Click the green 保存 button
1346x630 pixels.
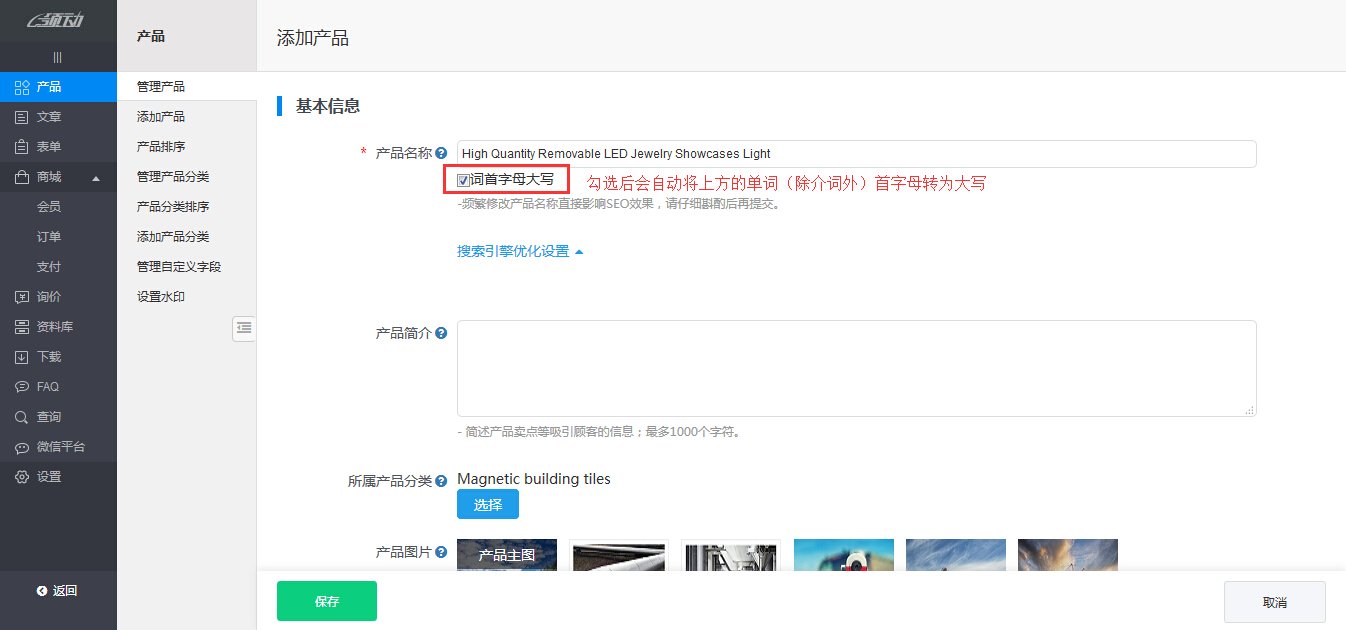[326, 601]
